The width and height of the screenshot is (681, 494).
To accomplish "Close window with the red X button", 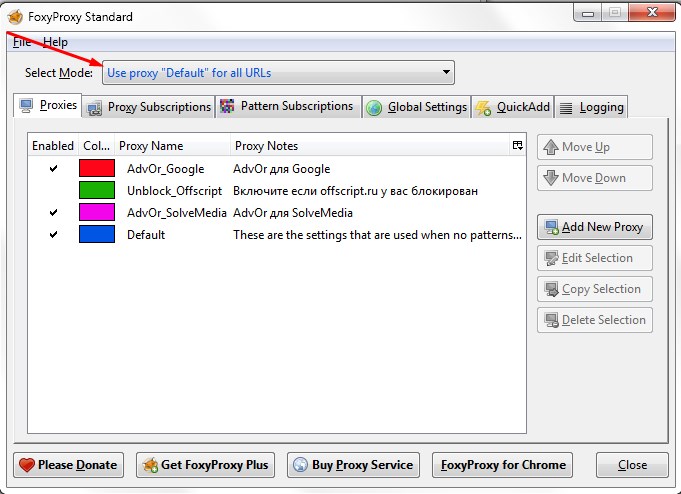I will (652, 13).
